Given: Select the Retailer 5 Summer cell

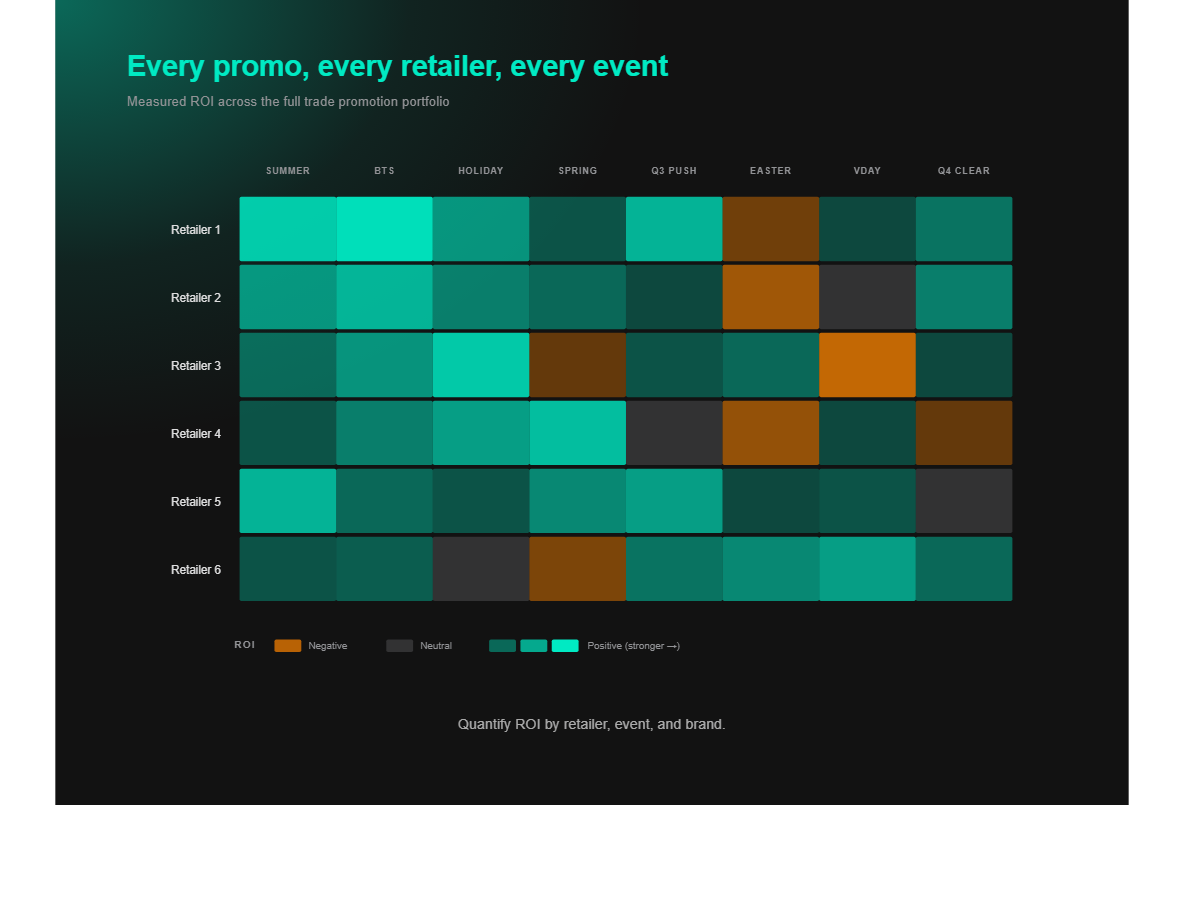Looking at the screenshot, I should tap(288, 501).
